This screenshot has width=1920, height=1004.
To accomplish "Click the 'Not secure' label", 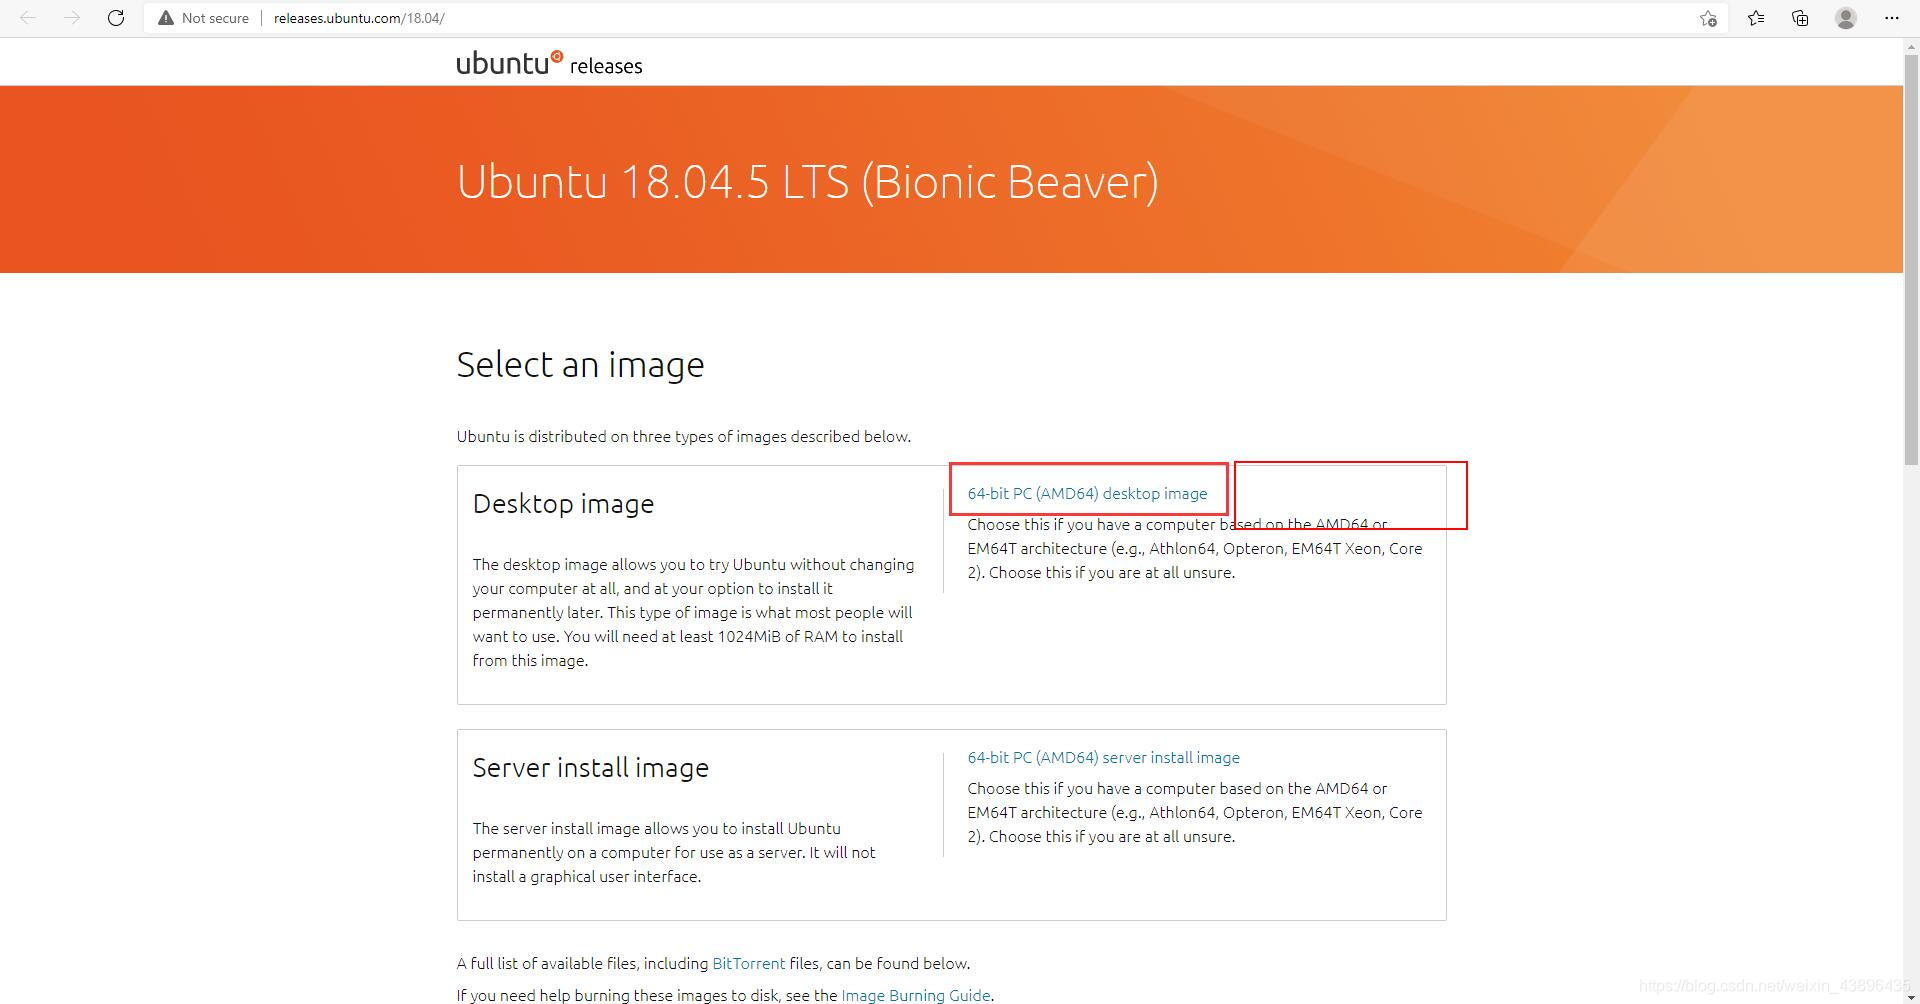I will [215, 18].
